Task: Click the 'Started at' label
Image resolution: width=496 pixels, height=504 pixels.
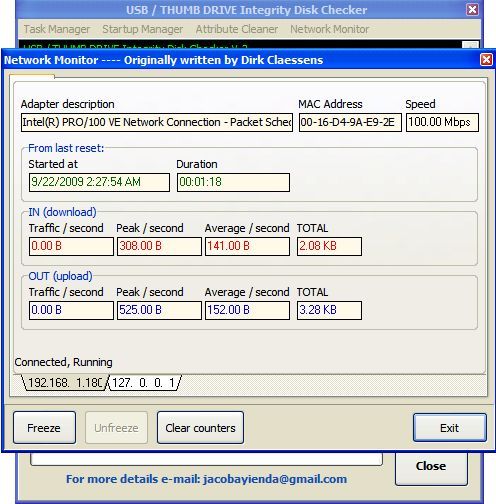Action: pyautogui.click(x=53, y=164)
